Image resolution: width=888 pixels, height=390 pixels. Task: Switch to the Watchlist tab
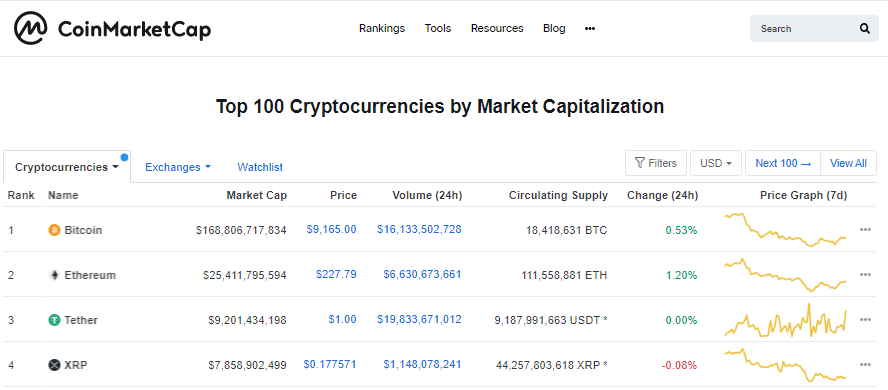tap(260, 167)
